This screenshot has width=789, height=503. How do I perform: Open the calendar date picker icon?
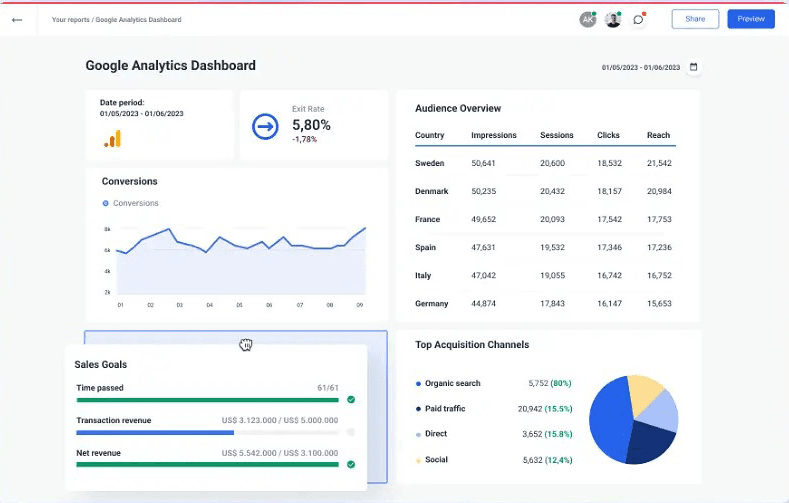click(x=694, y=67)
